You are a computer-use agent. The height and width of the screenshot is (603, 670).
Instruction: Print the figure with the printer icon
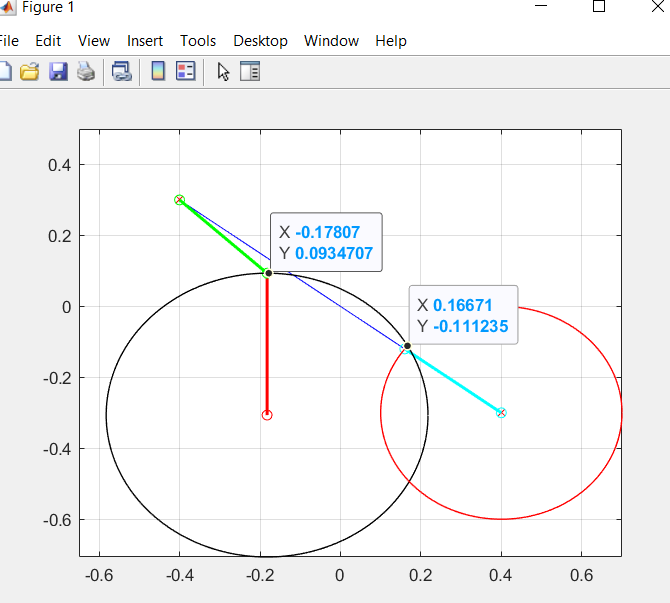point(85,72)
